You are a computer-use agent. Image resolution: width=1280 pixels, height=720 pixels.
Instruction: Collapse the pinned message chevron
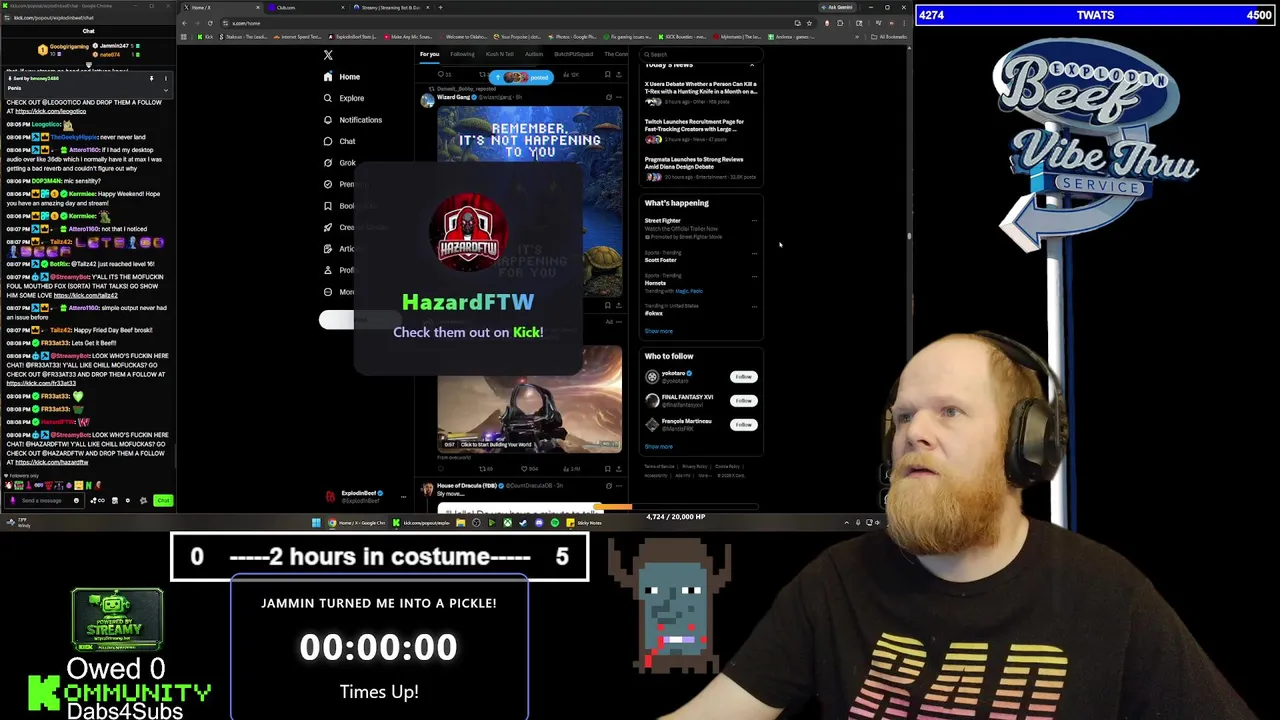point(166,91)
